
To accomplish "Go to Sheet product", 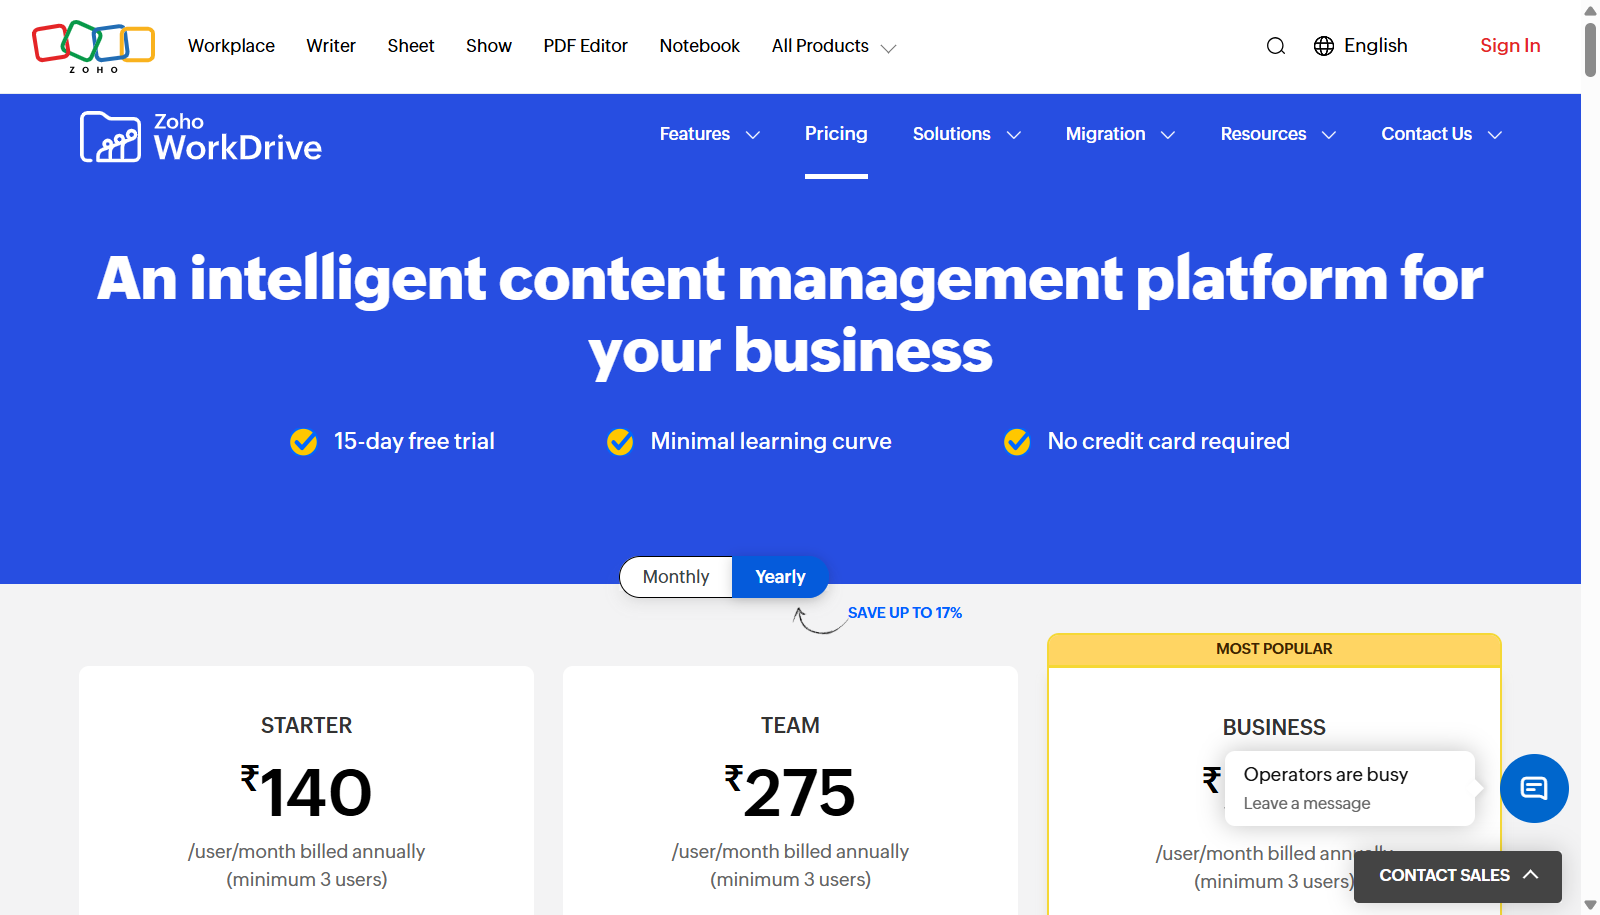I will pos(411,46).
